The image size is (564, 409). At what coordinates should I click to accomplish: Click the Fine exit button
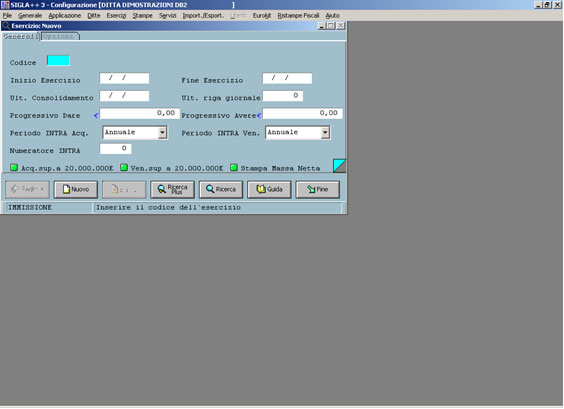click(318, 189)
